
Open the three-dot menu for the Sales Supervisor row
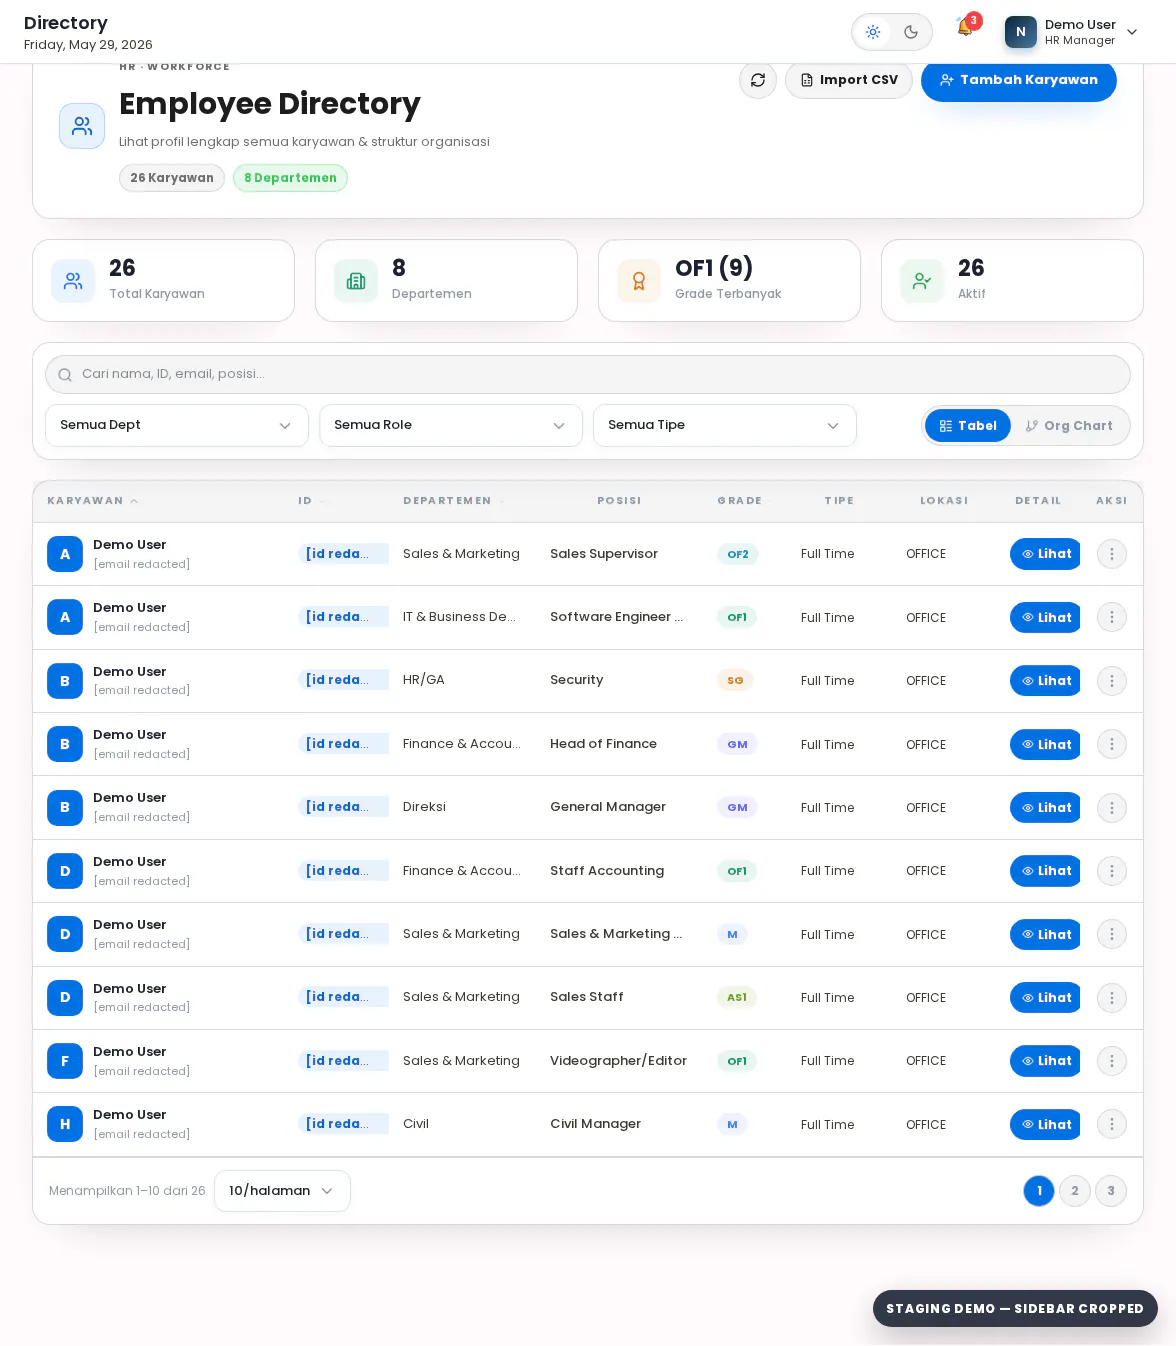tap(1112, 554)
